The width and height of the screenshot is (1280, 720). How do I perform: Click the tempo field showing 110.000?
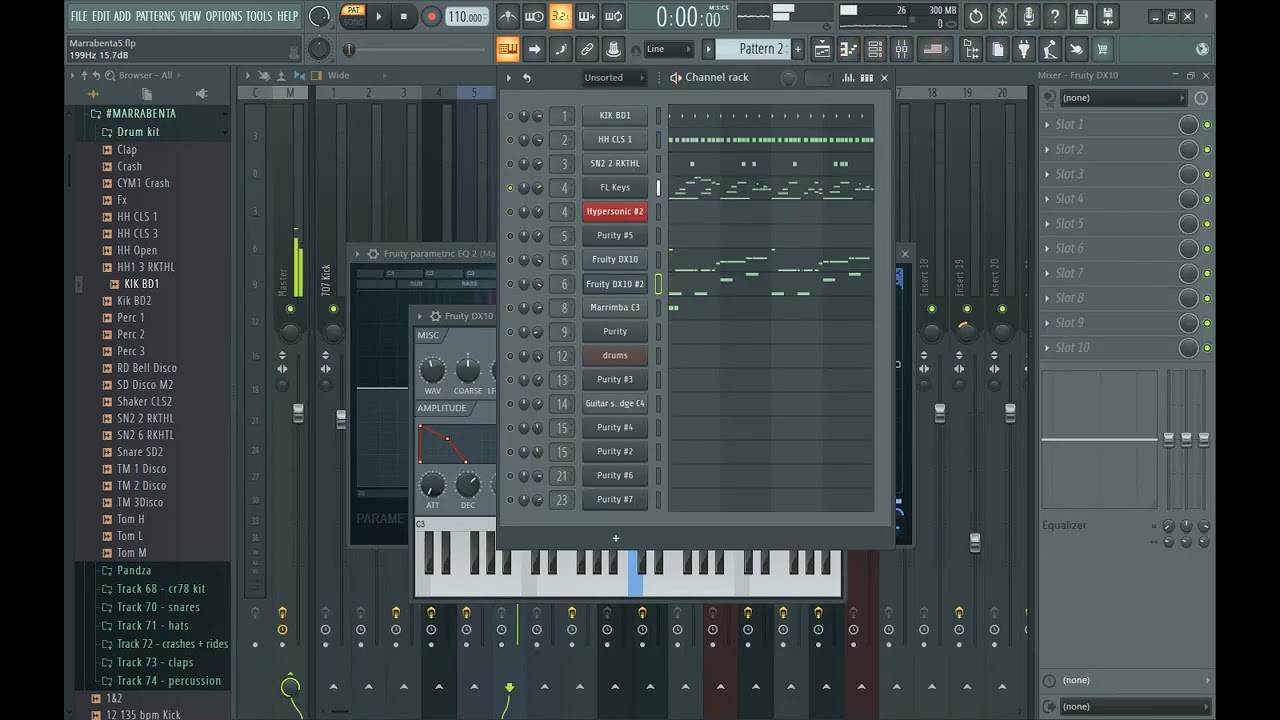click(x=466, y=17)
